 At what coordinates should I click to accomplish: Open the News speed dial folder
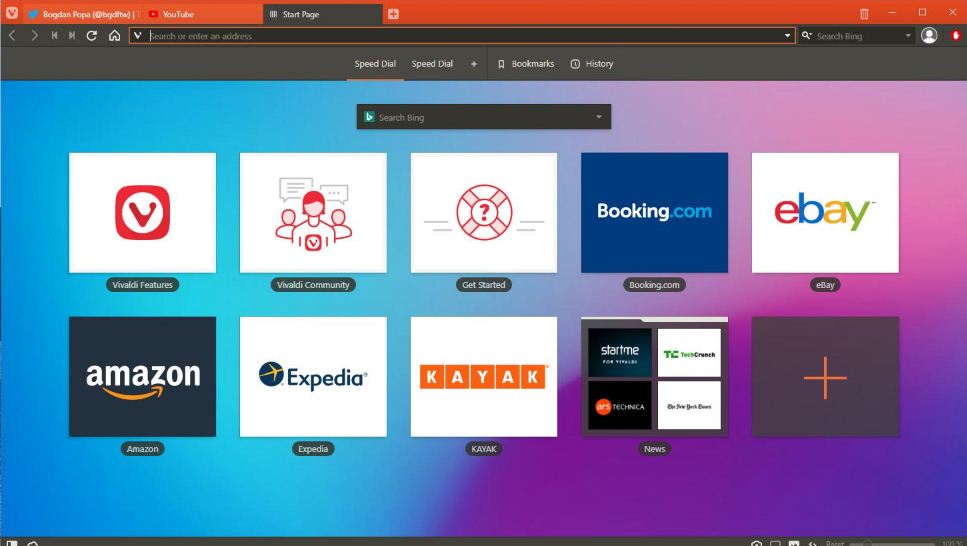point(654,377)
